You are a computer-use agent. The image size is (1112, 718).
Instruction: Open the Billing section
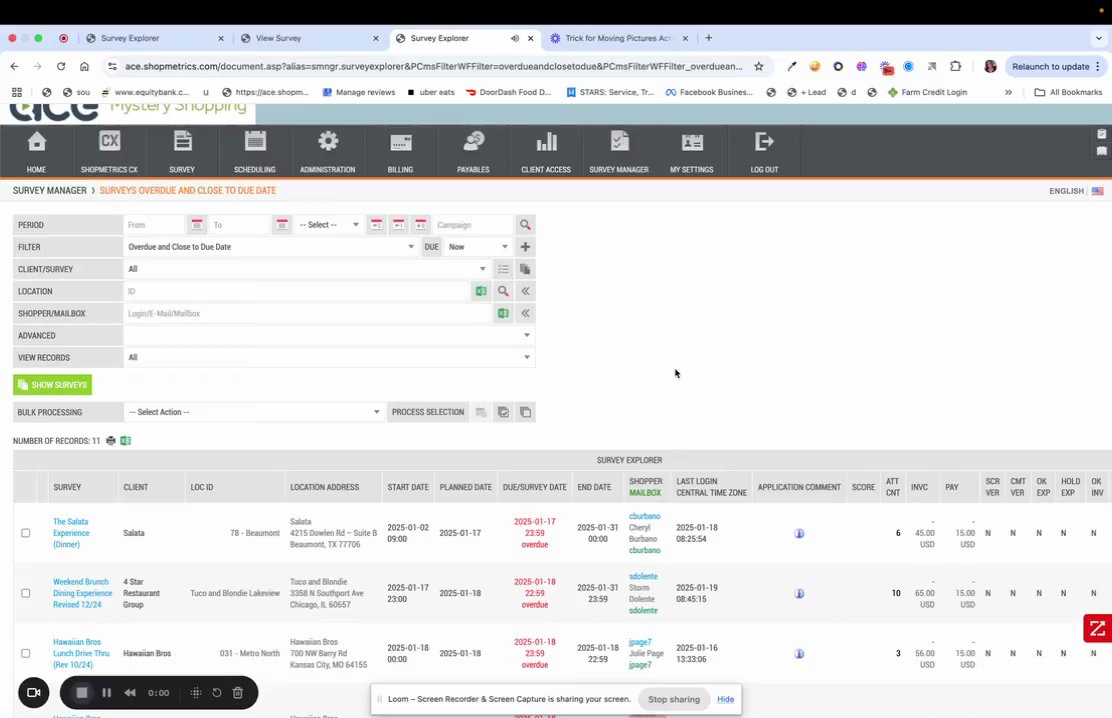(401, 151)
